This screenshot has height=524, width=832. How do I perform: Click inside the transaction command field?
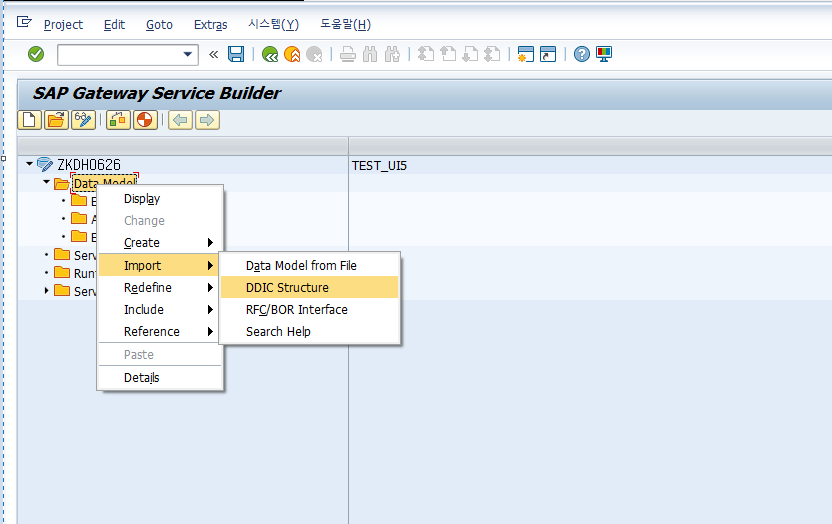click(x=120, y=55)
